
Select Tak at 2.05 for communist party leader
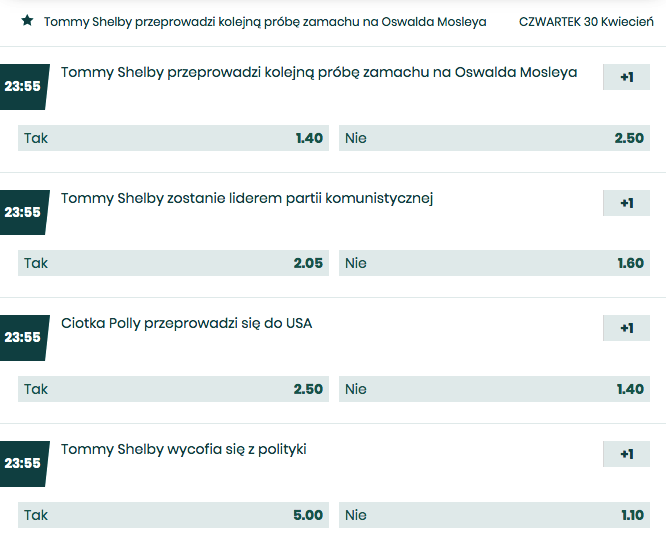click(174, 263)
